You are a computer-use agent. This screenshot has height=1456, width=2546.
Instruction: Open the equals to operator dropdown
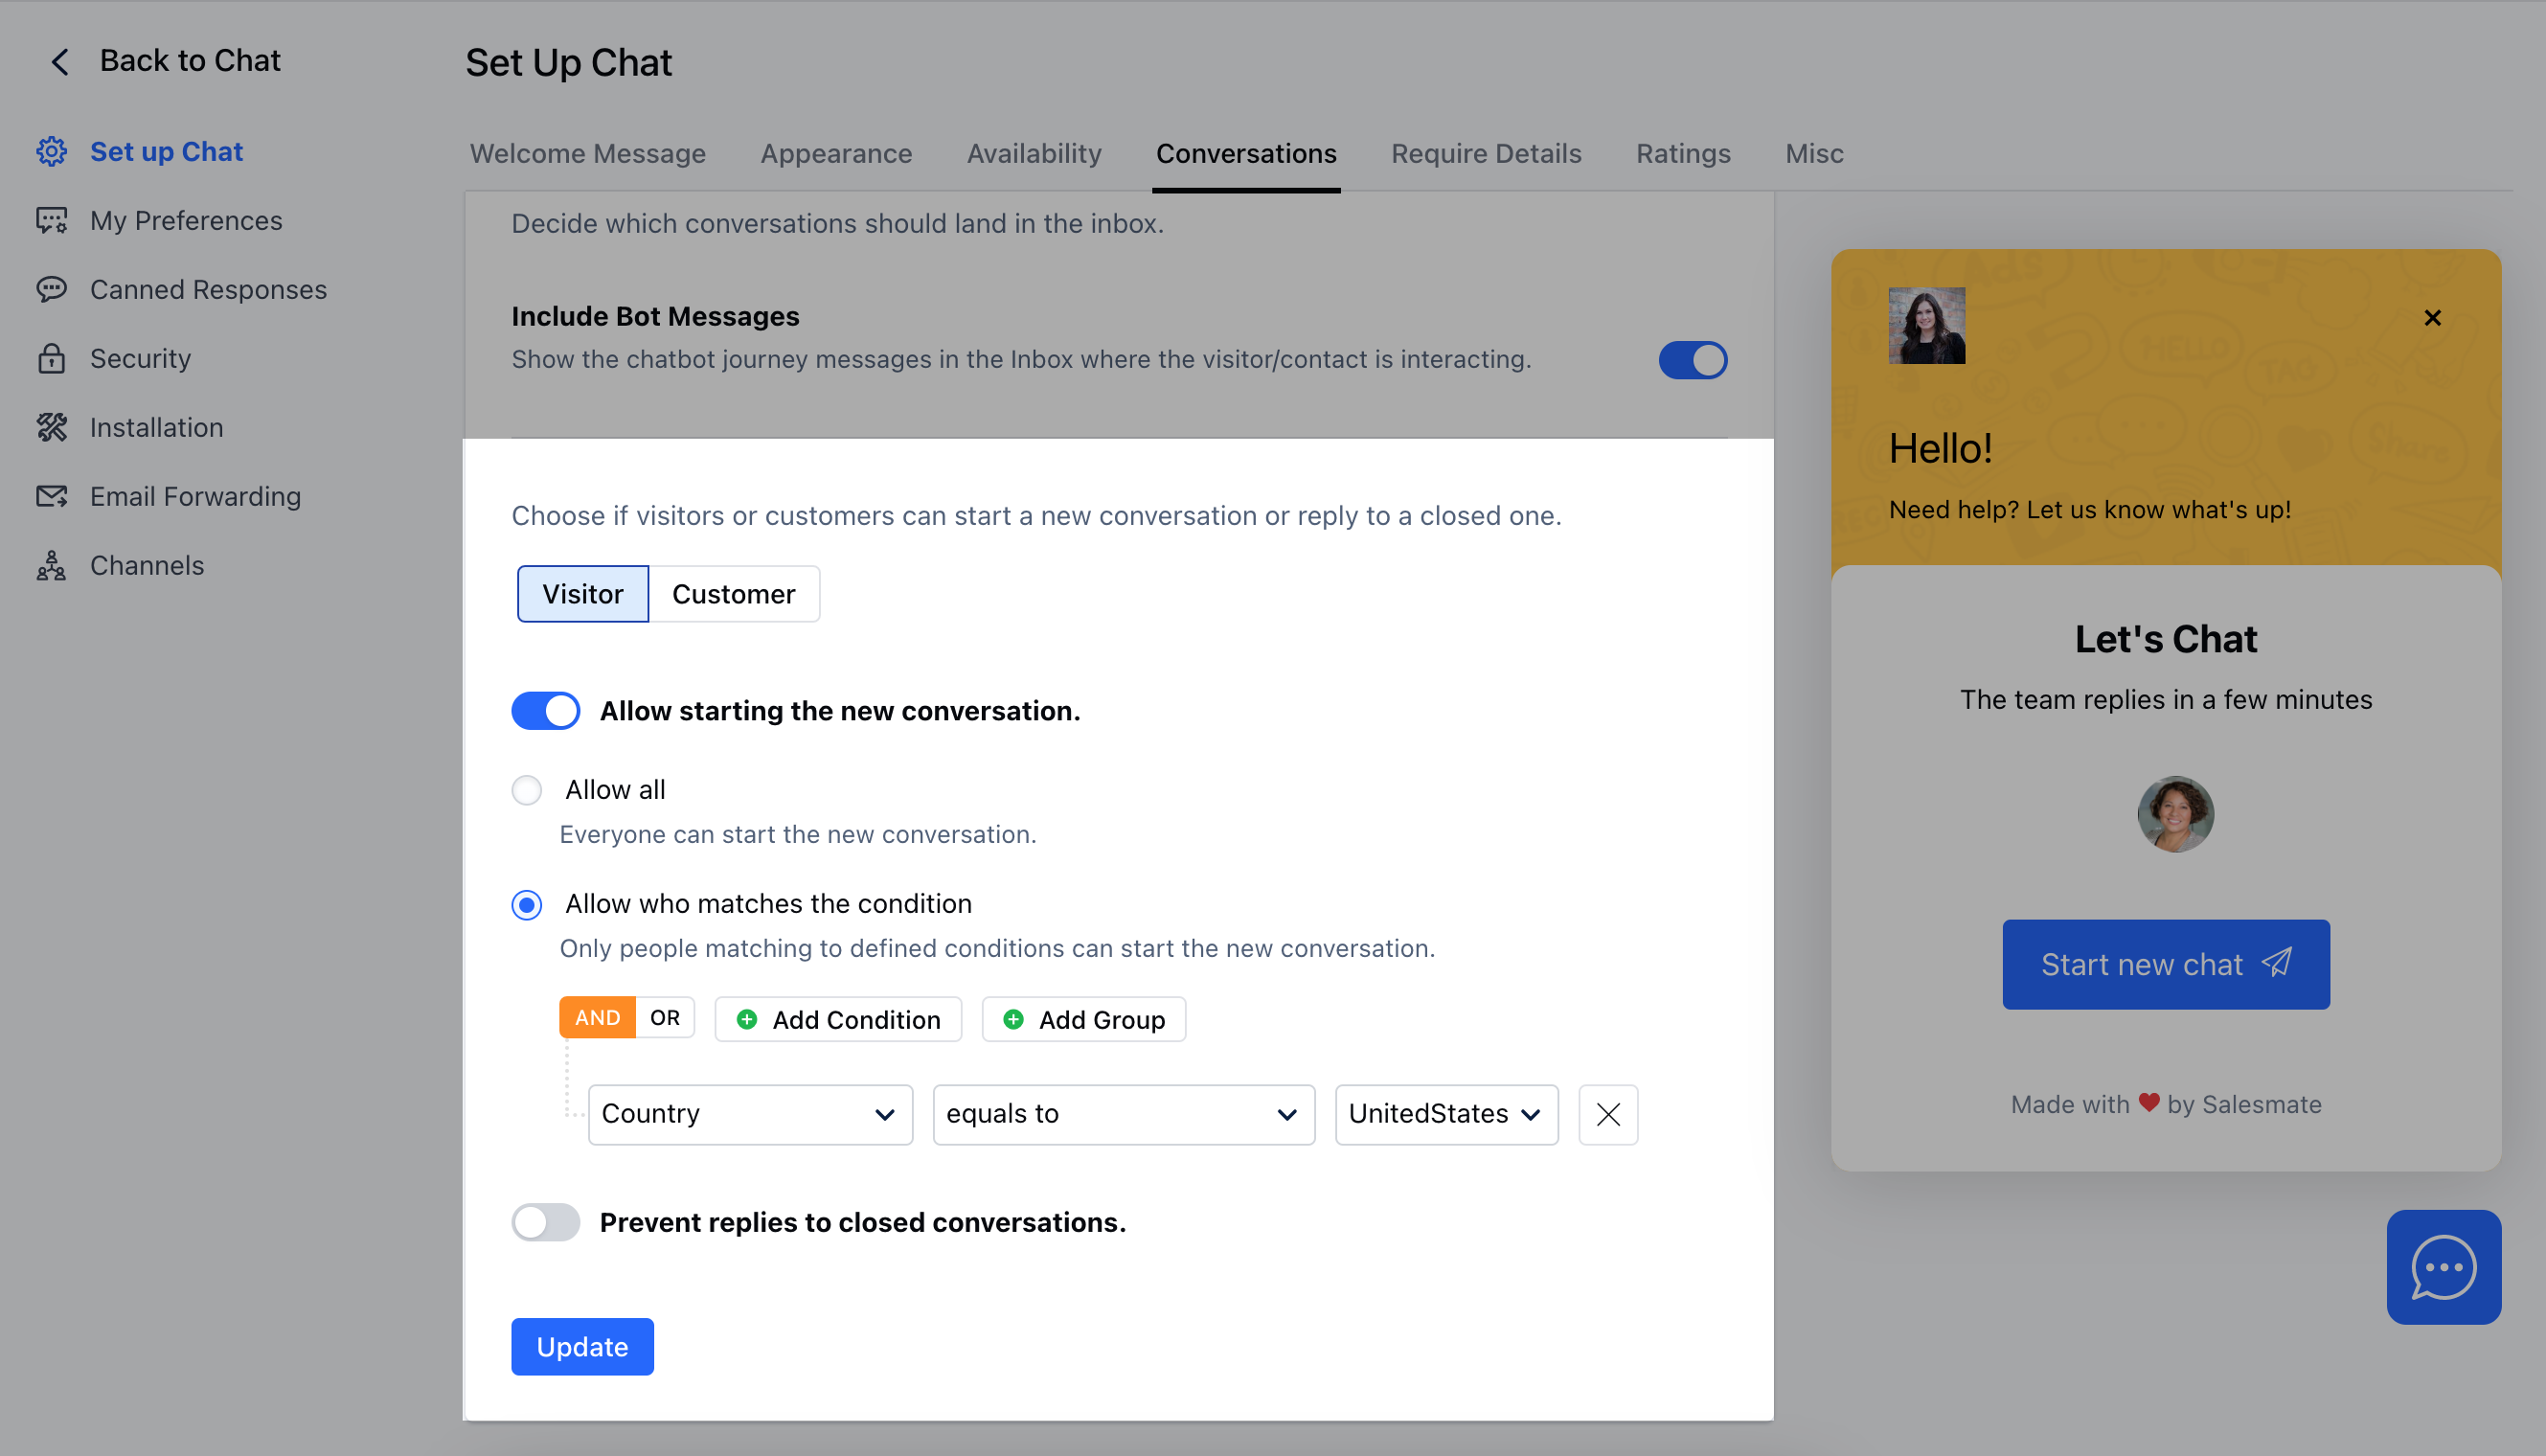coord(1123,1114)
